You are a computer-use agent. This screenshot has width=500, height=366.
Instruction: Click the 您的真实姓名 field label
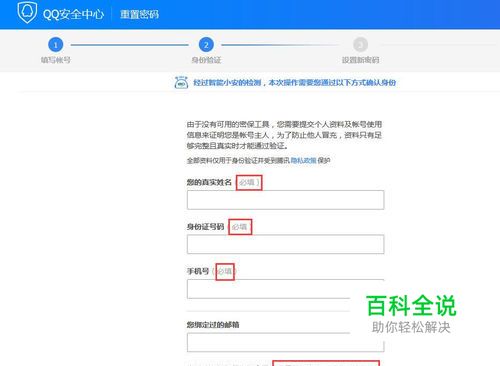pos(209,182)
